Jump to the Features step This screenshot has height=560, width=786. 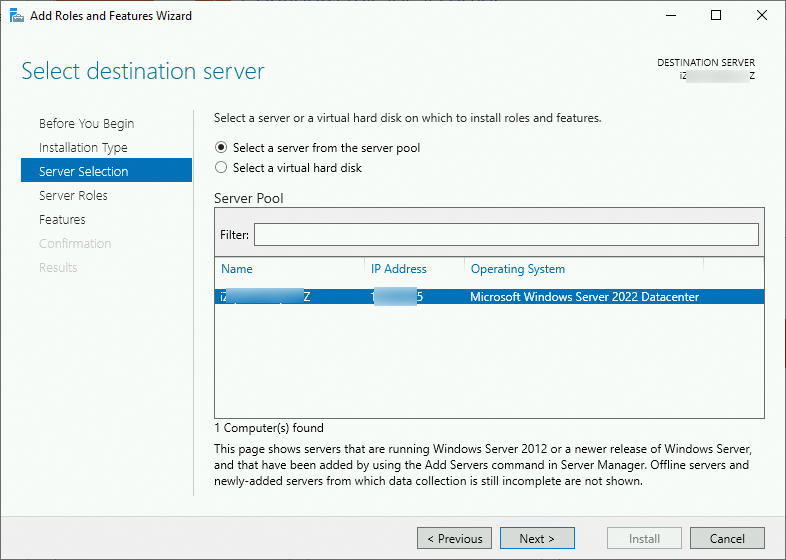[x=62, y=220]
